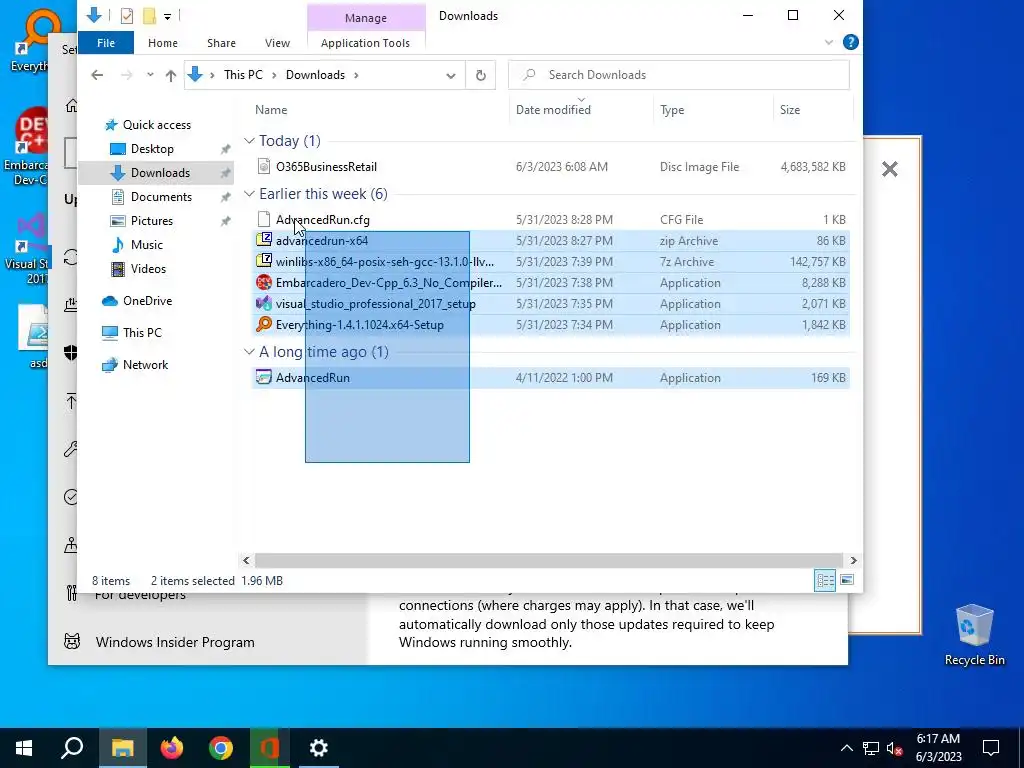
Task: Close the dialog behind Explorer with X
Action: pyautogui.click(x=889, y=169)
